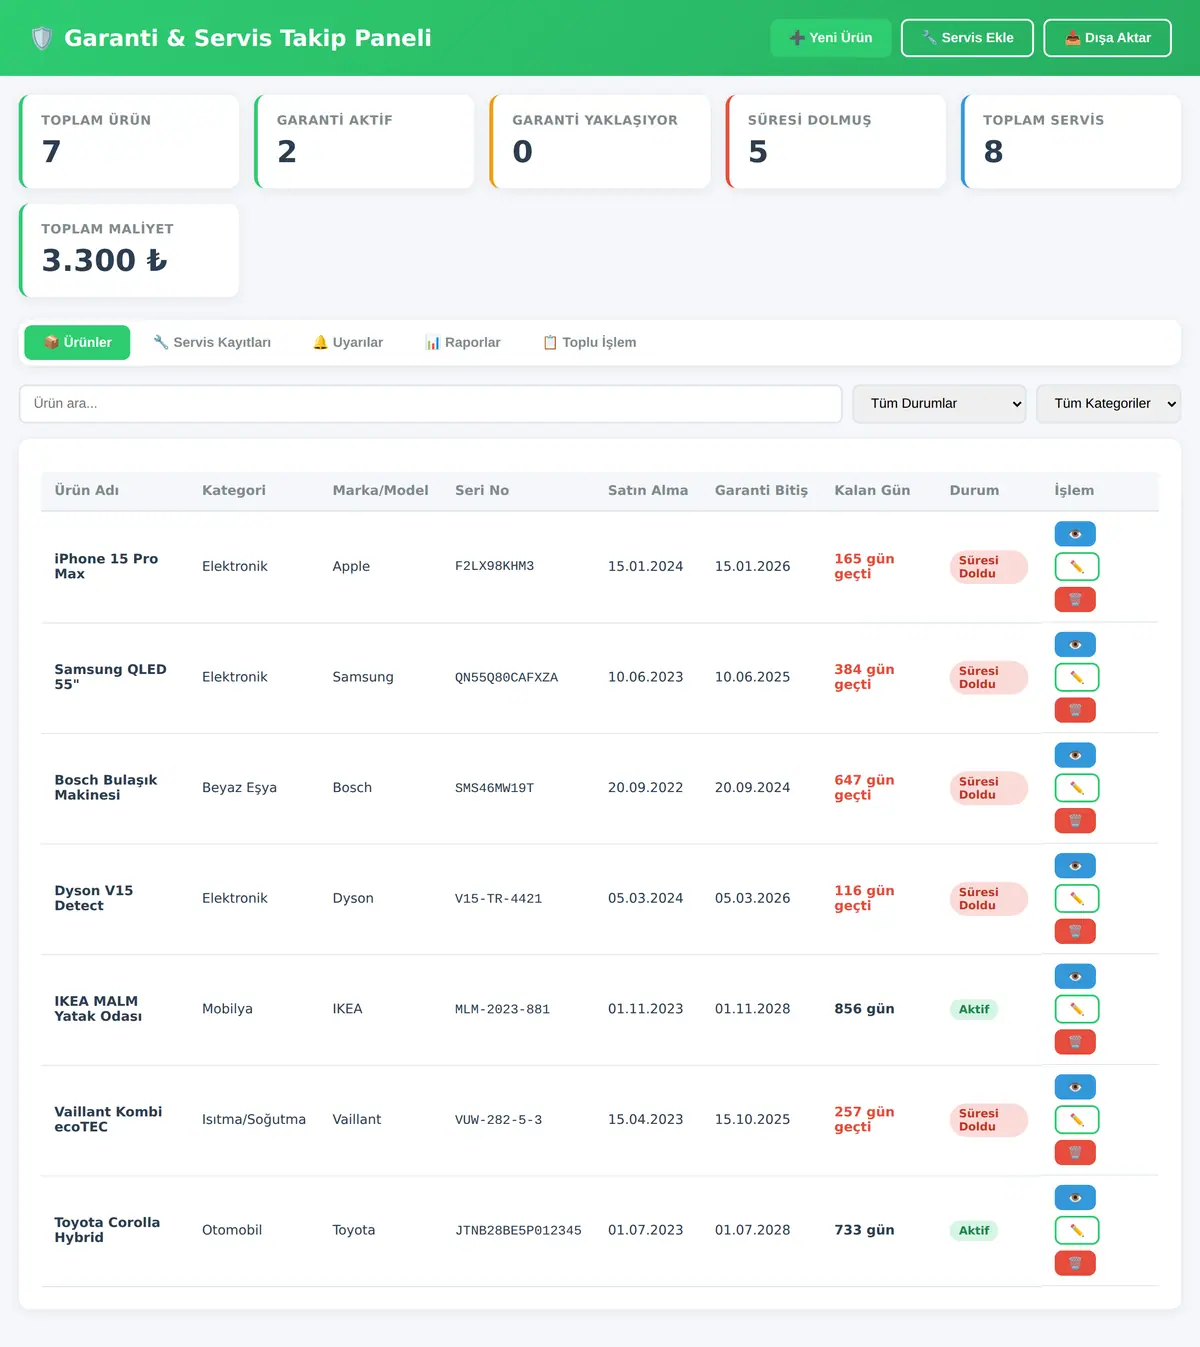Click the Dışa Aktar export button
The width and height of the screenshot is (1200, 1347).
(x=1108, y=38)
